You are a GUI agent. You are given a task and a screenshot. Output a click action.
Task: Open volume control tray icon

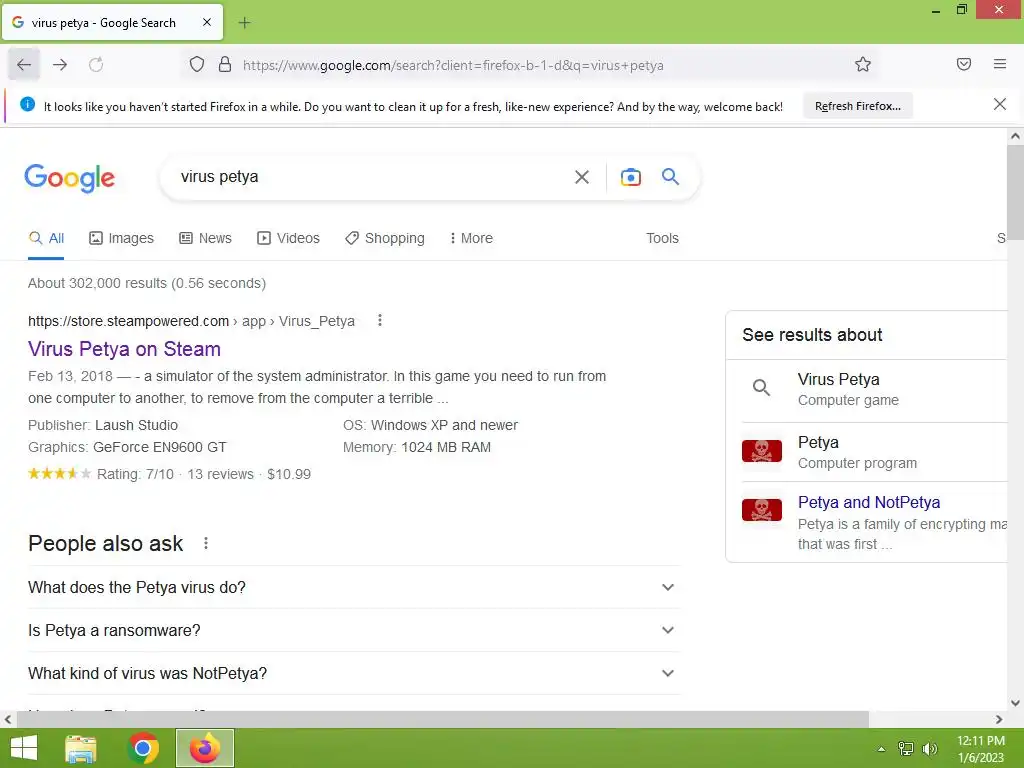(x=929, y=749)
